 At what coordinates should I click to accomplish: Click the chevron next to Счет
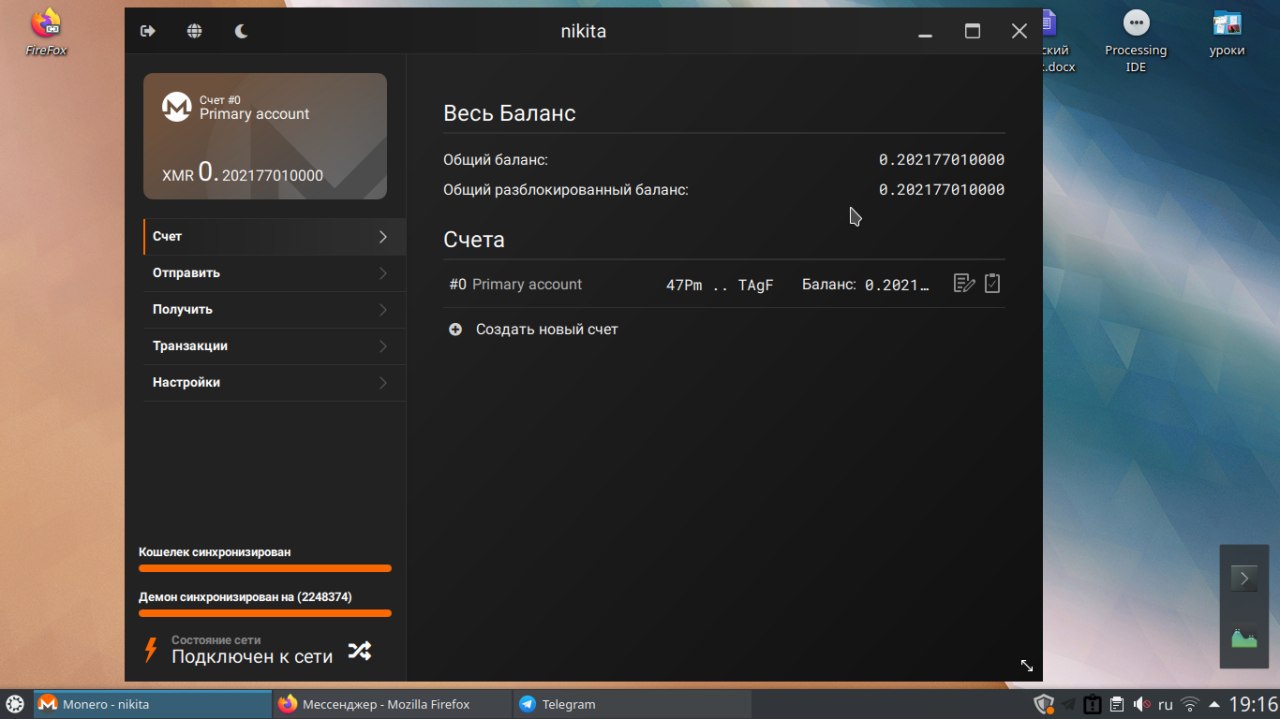[383, 237]
